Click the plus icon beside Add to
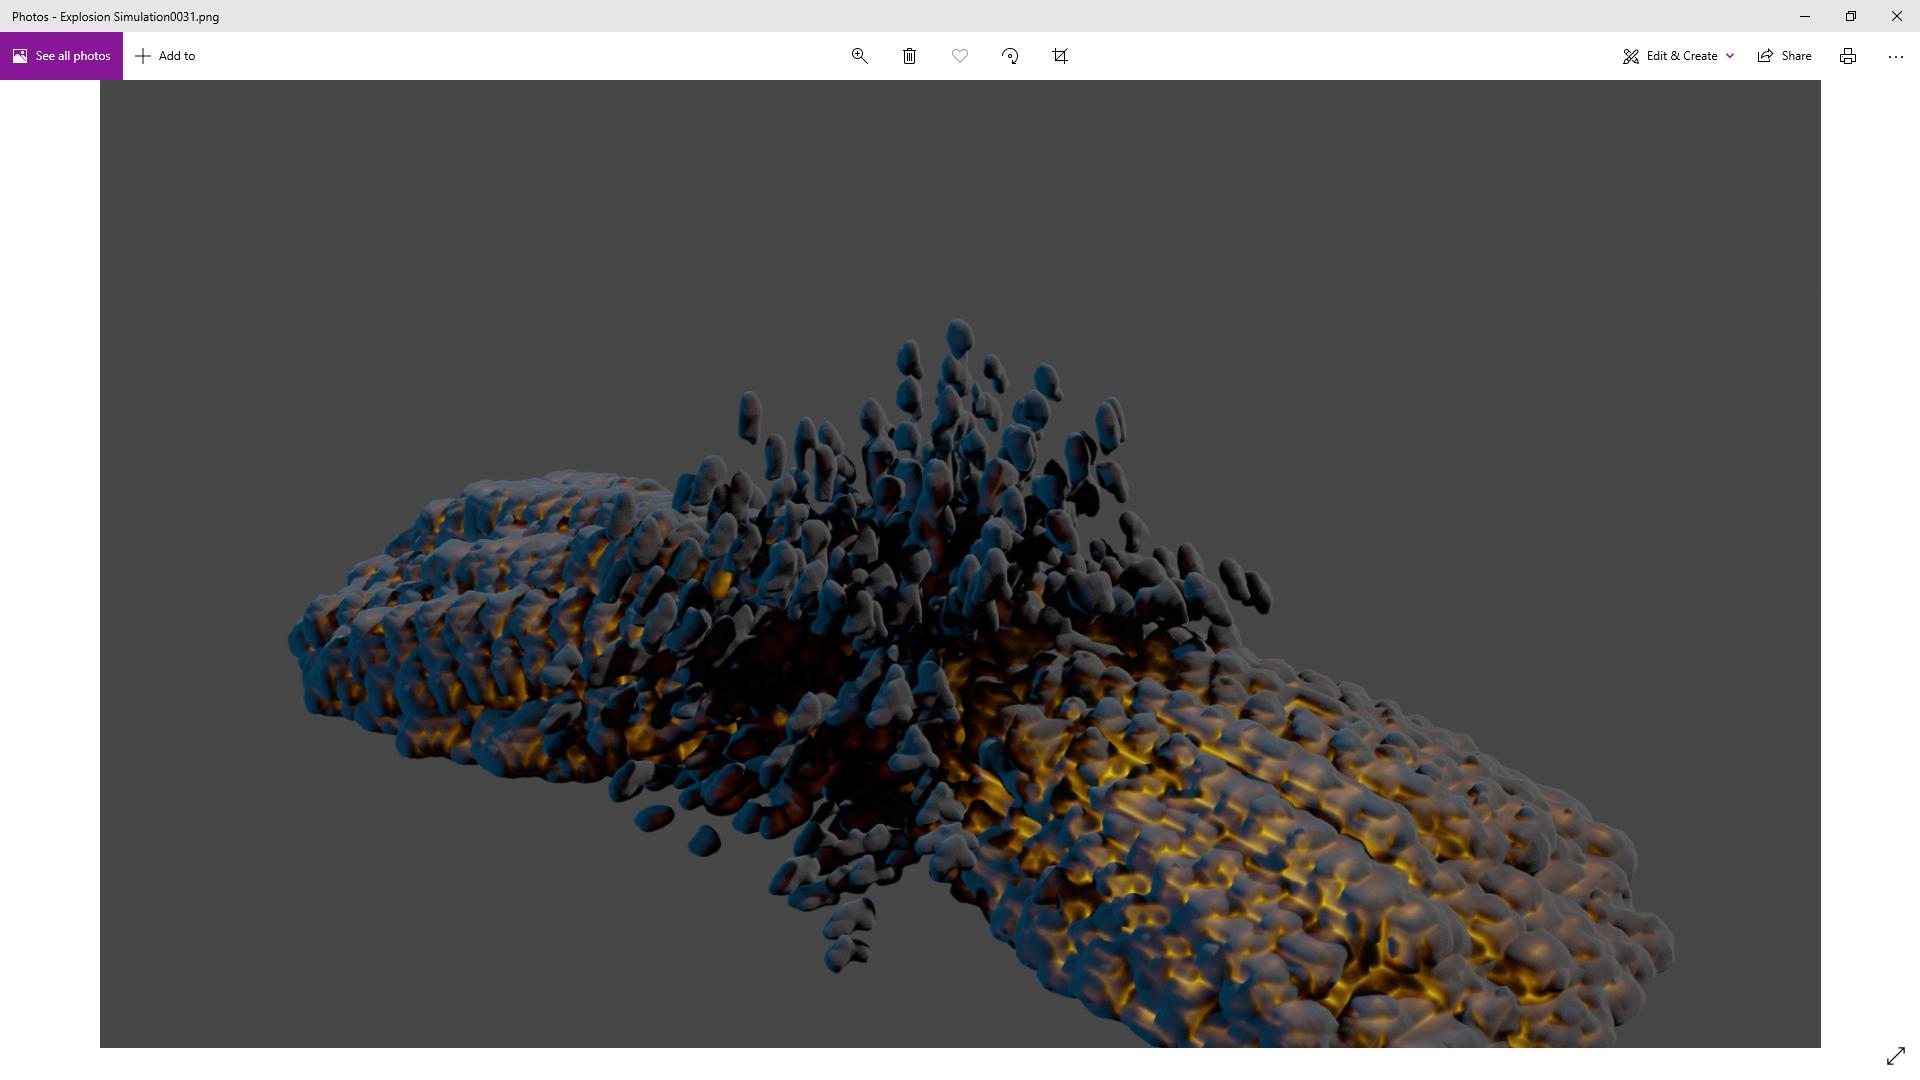Viewport: 1920px width, 1080px height. pyautogui.click(x=143, y=56)
